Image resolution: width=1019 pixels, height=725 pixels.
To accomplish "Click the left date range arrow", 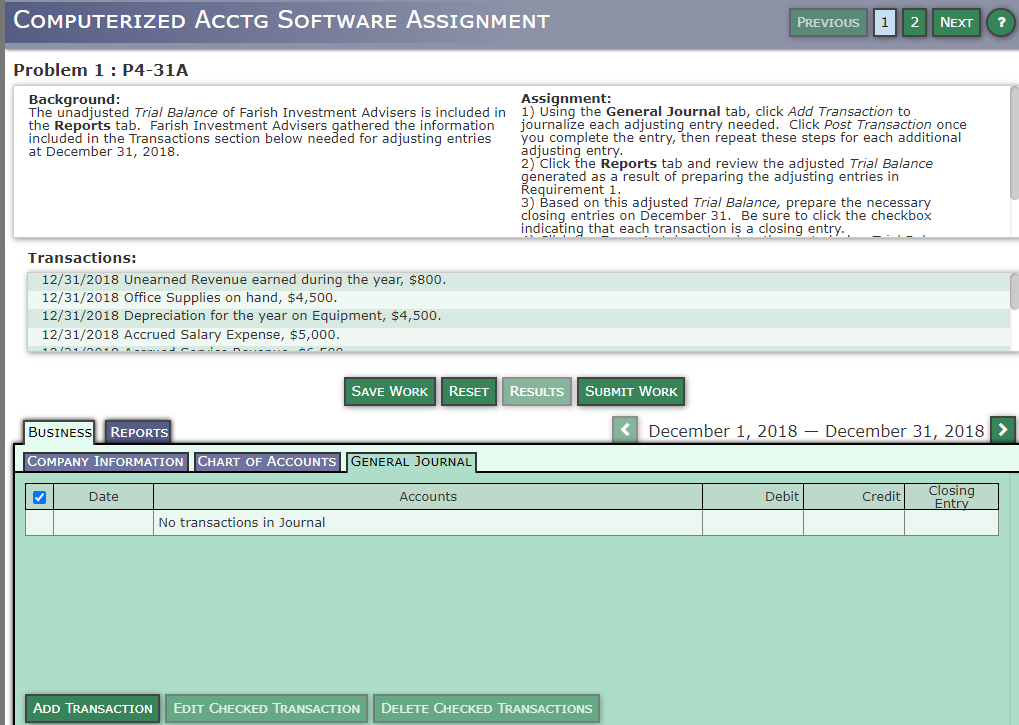I will [623, 429].
